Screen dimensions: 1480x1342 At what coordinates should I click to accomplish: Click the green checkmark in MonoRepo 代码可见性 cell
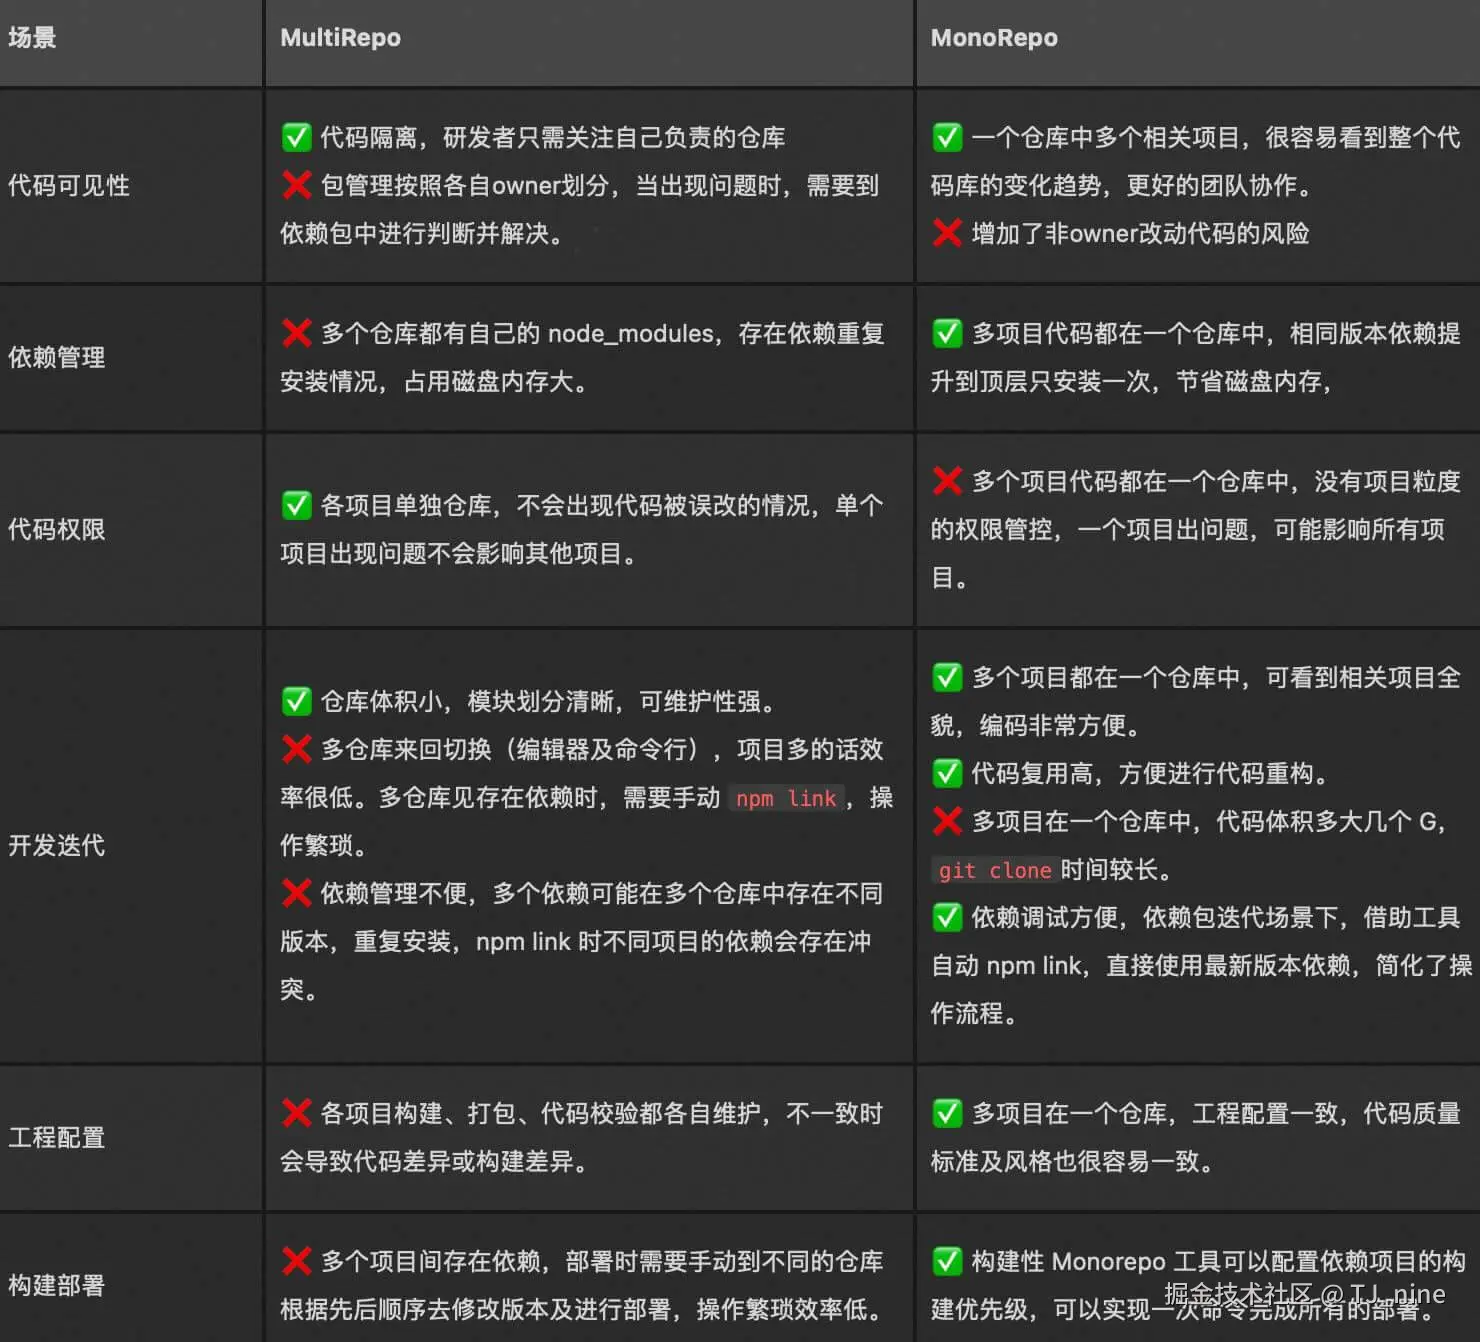pos(946,136)
